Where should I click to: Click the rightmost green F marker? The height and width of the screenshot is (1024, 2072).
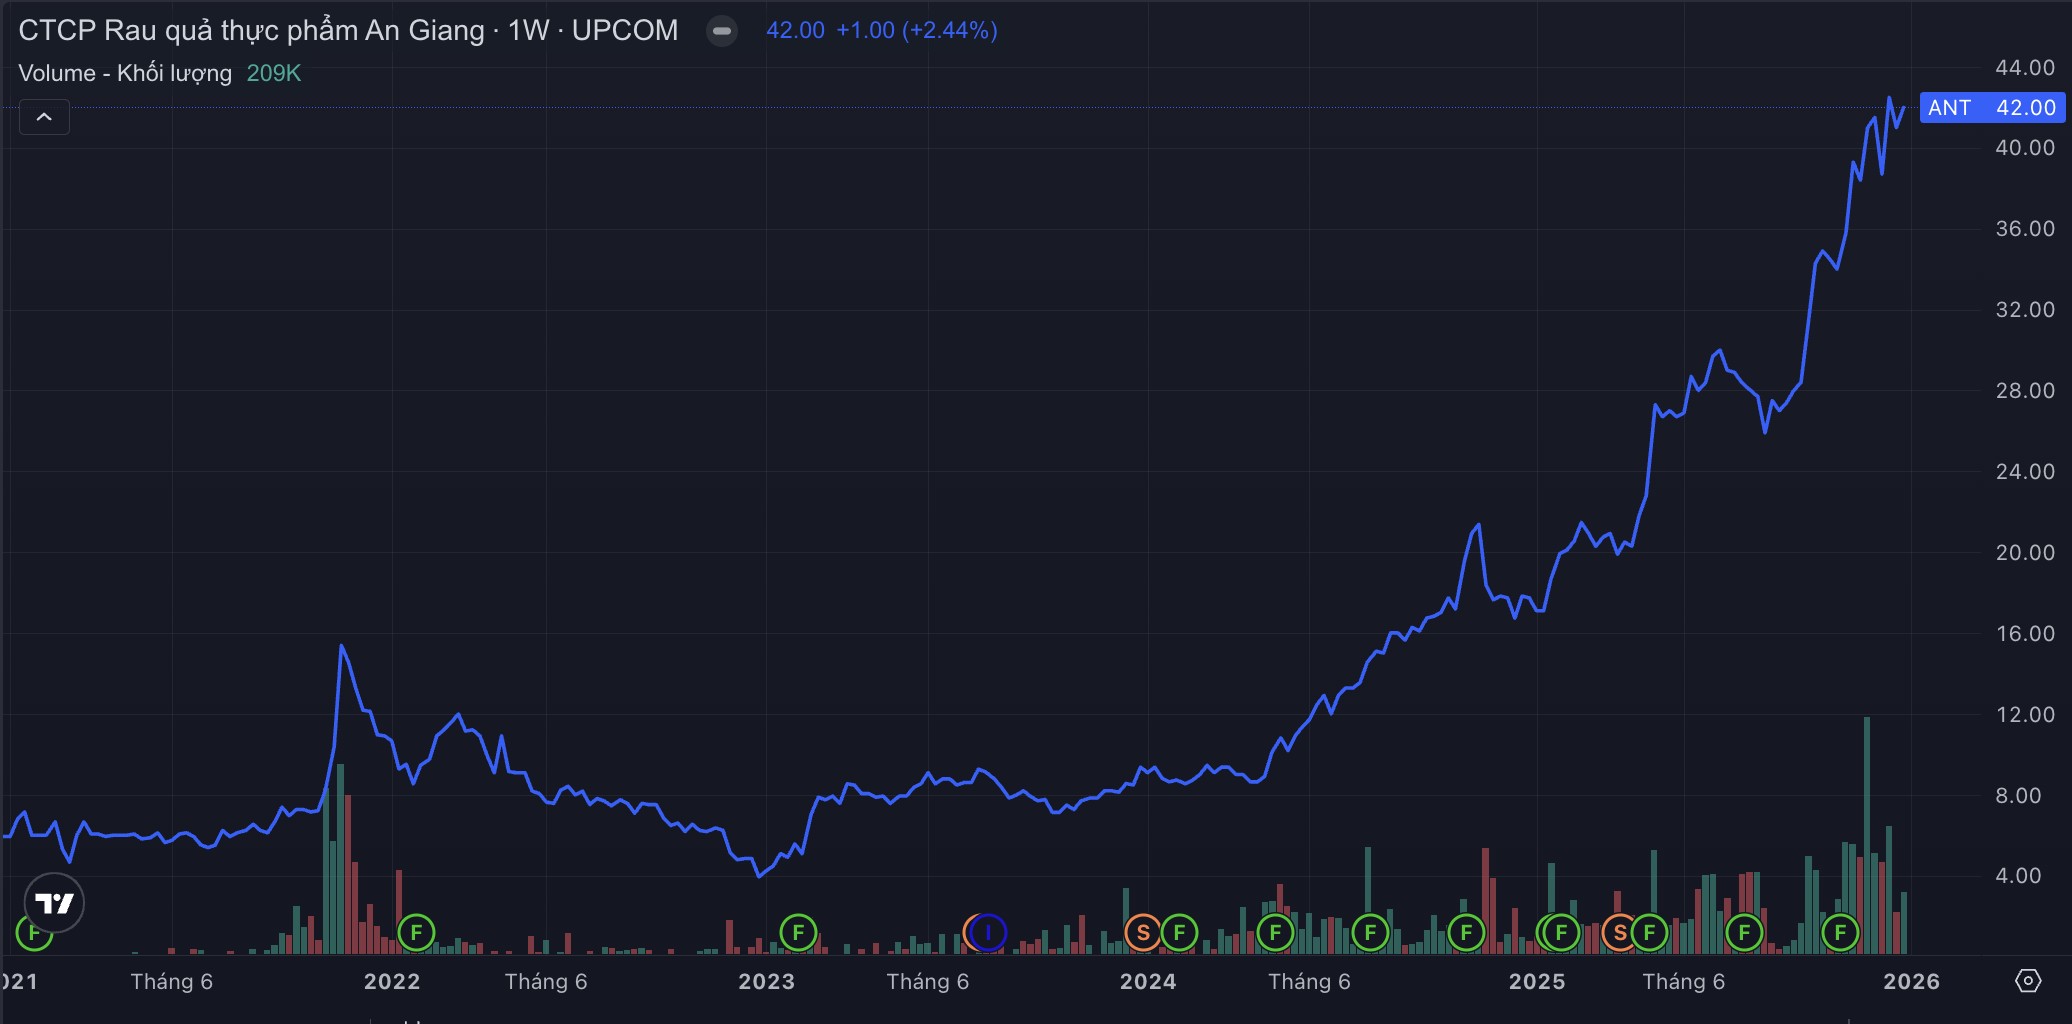[1840, 933]
